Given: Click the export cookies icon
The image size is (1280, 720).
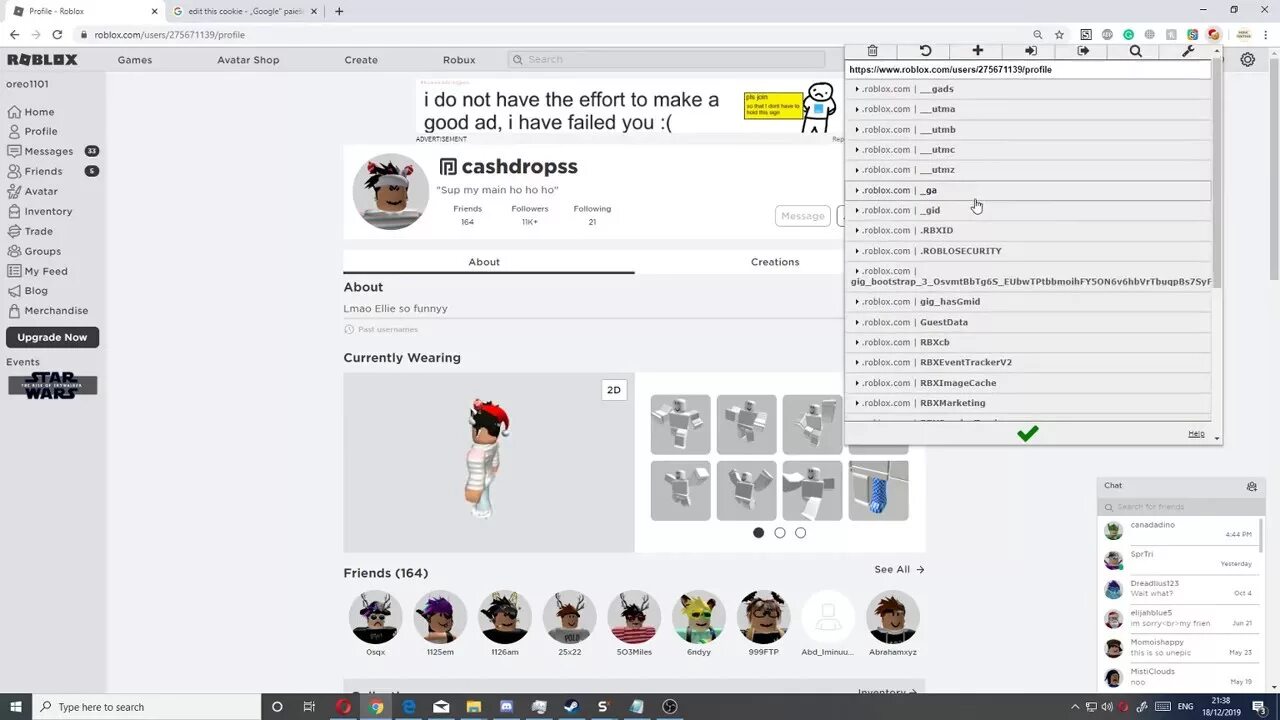Looking at the screenshot, I should tap(1083, 51).
